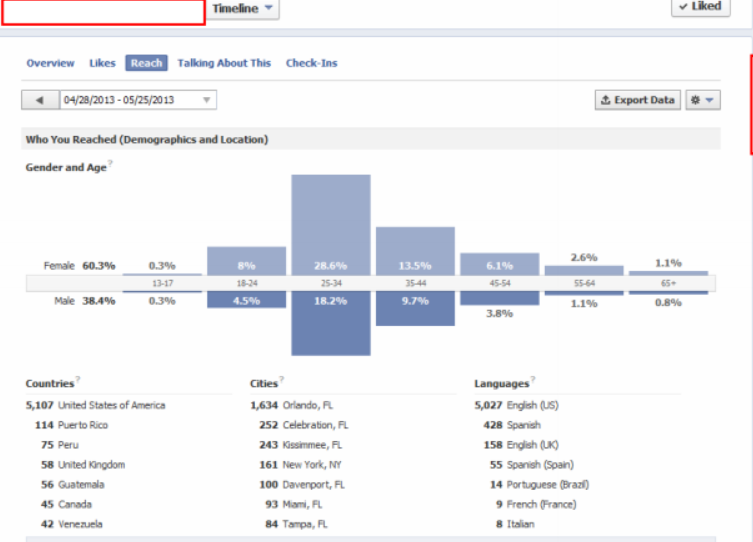Viewport: 753px width, 542px height.
Task: Open the Check-Ins tab
Action: coord(311,63)
